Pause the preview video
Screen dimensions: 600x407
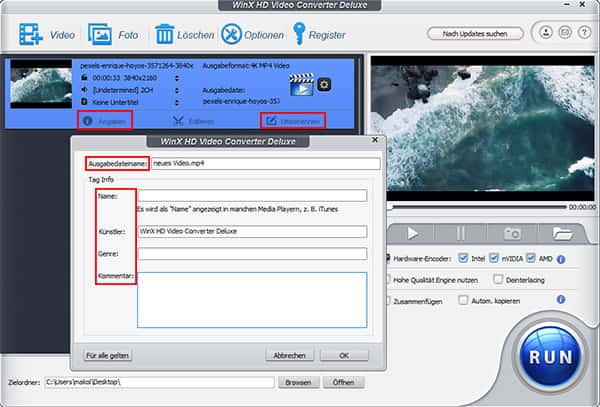(461, 233)
